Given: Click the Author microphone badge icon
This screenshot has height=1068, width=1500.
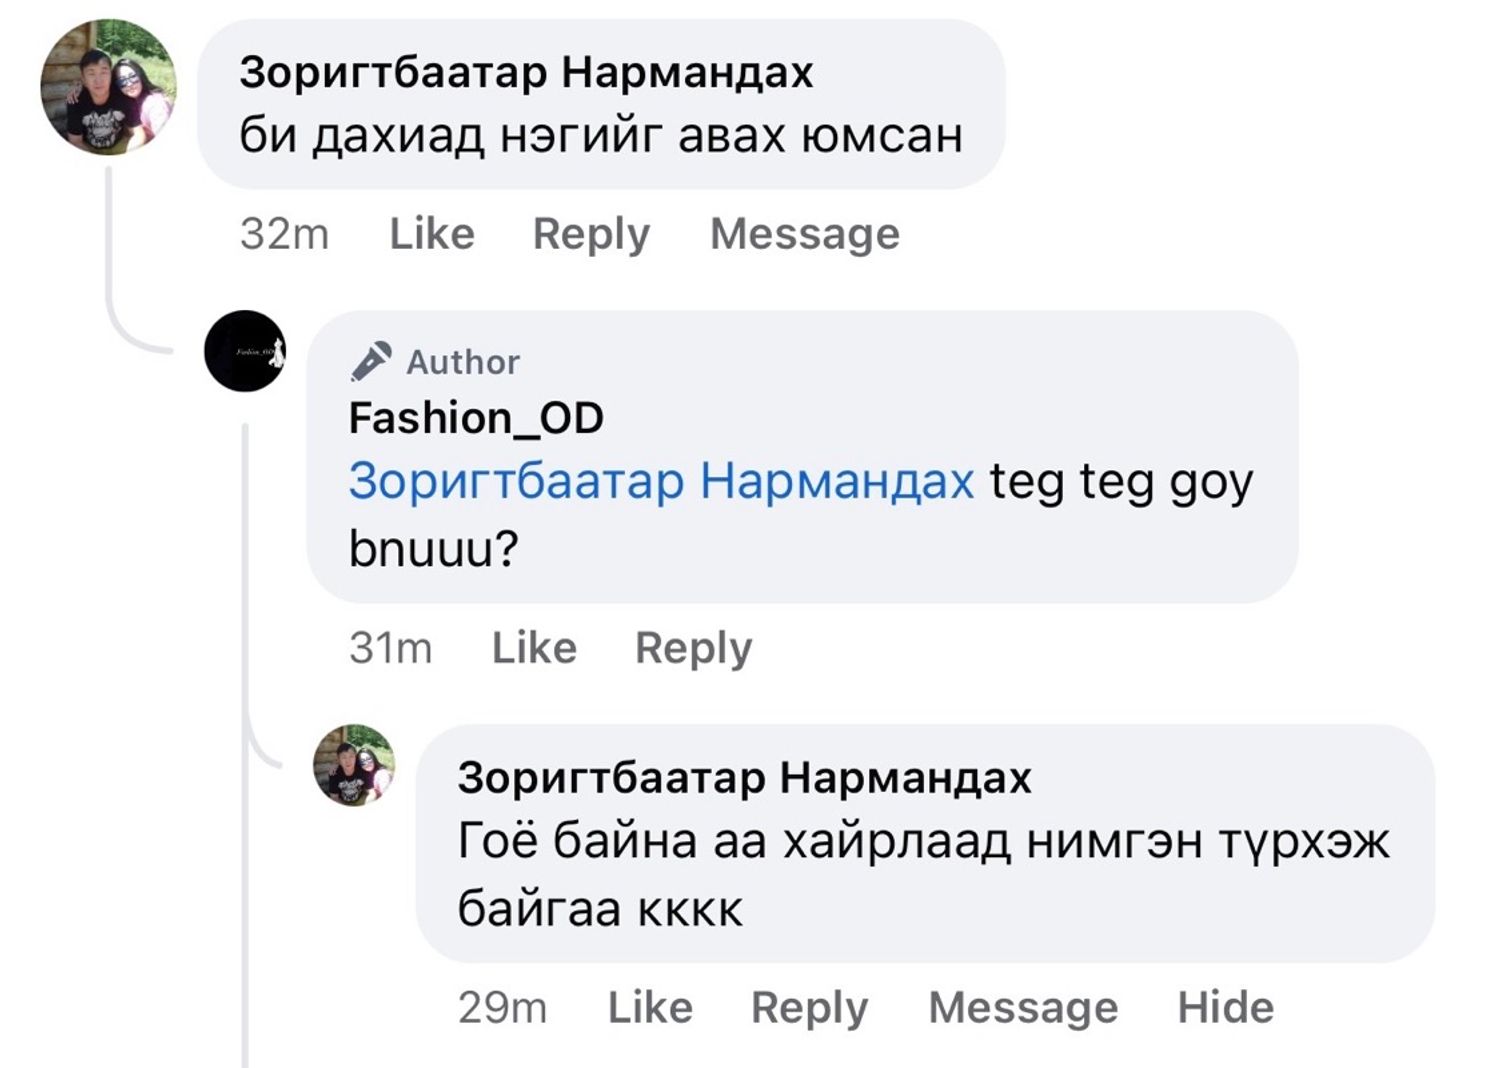Looking at the screenshot, I should click(370, 361).
